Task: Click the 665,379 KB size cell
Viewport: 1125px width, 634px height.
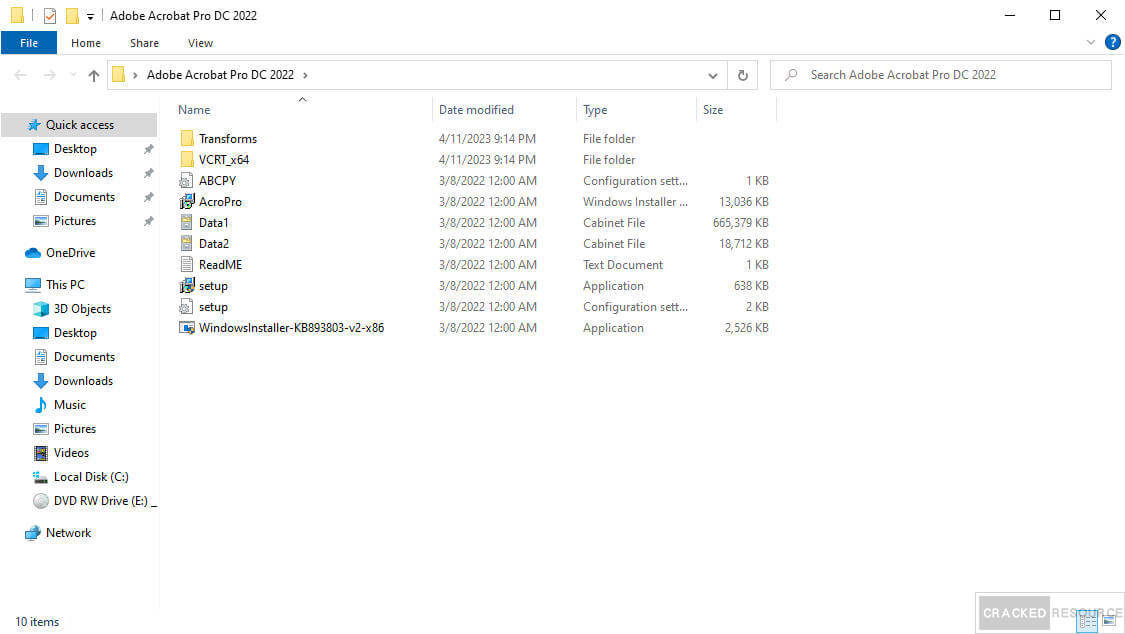Action: [x=740, y=223]
